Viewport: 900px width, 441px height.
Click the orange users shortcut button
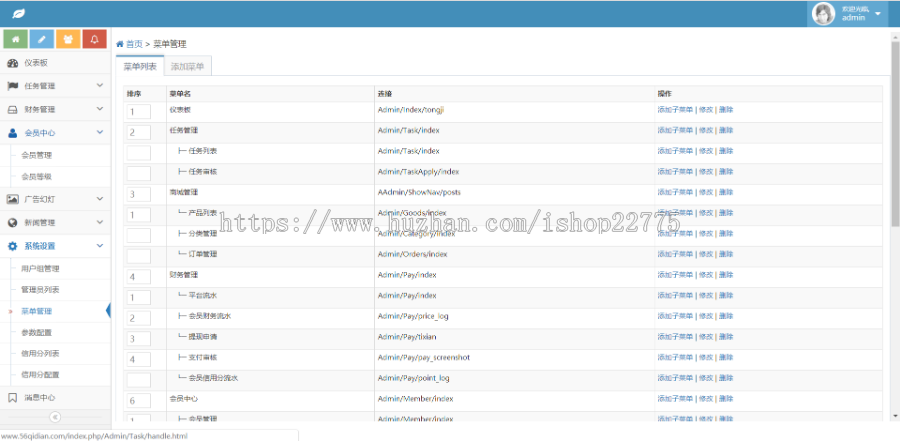pyautogui.click(x=68, y=39)
